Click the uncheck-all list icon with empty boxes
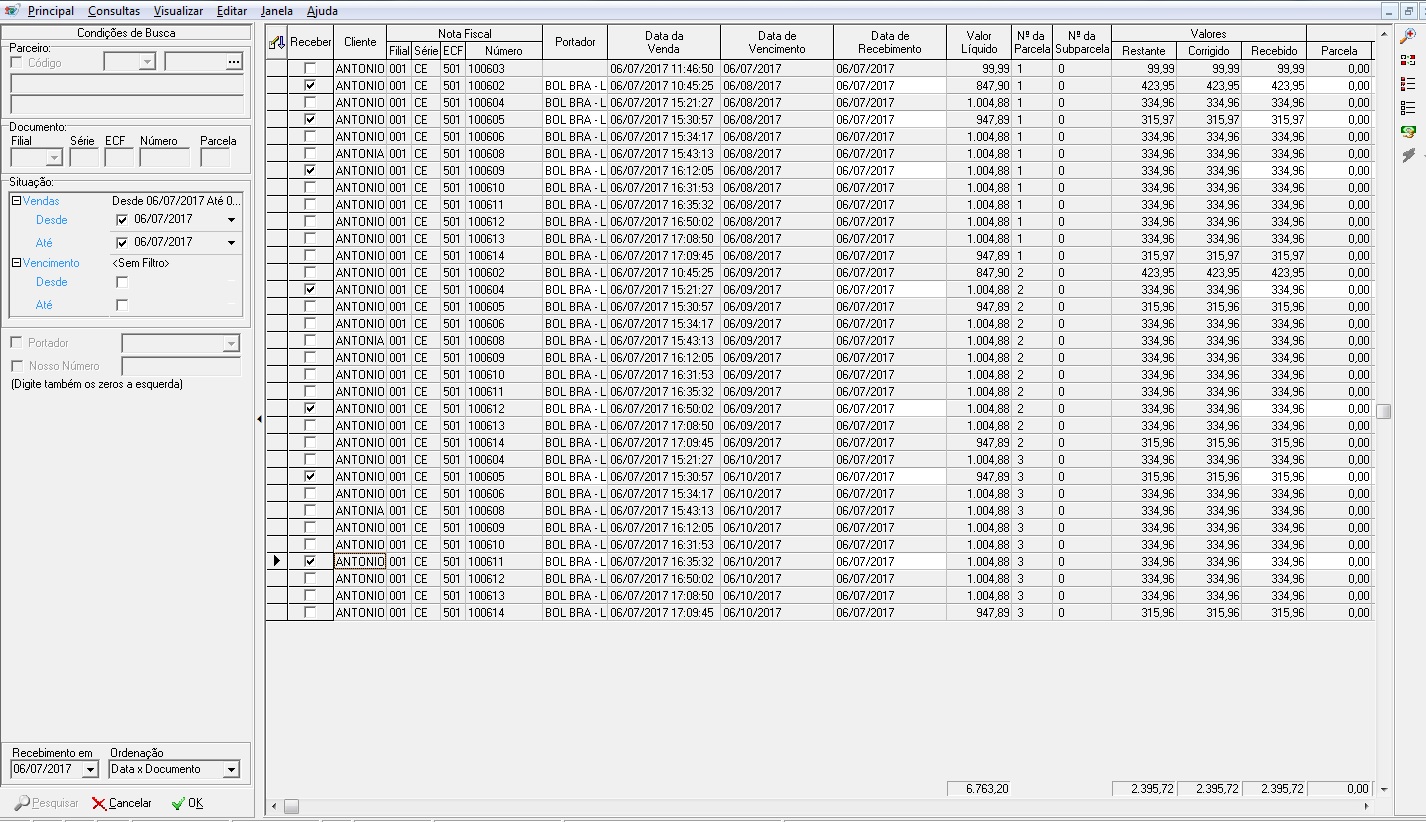The width and height of the screenshot is (1426, 822). coord(1408,108)
